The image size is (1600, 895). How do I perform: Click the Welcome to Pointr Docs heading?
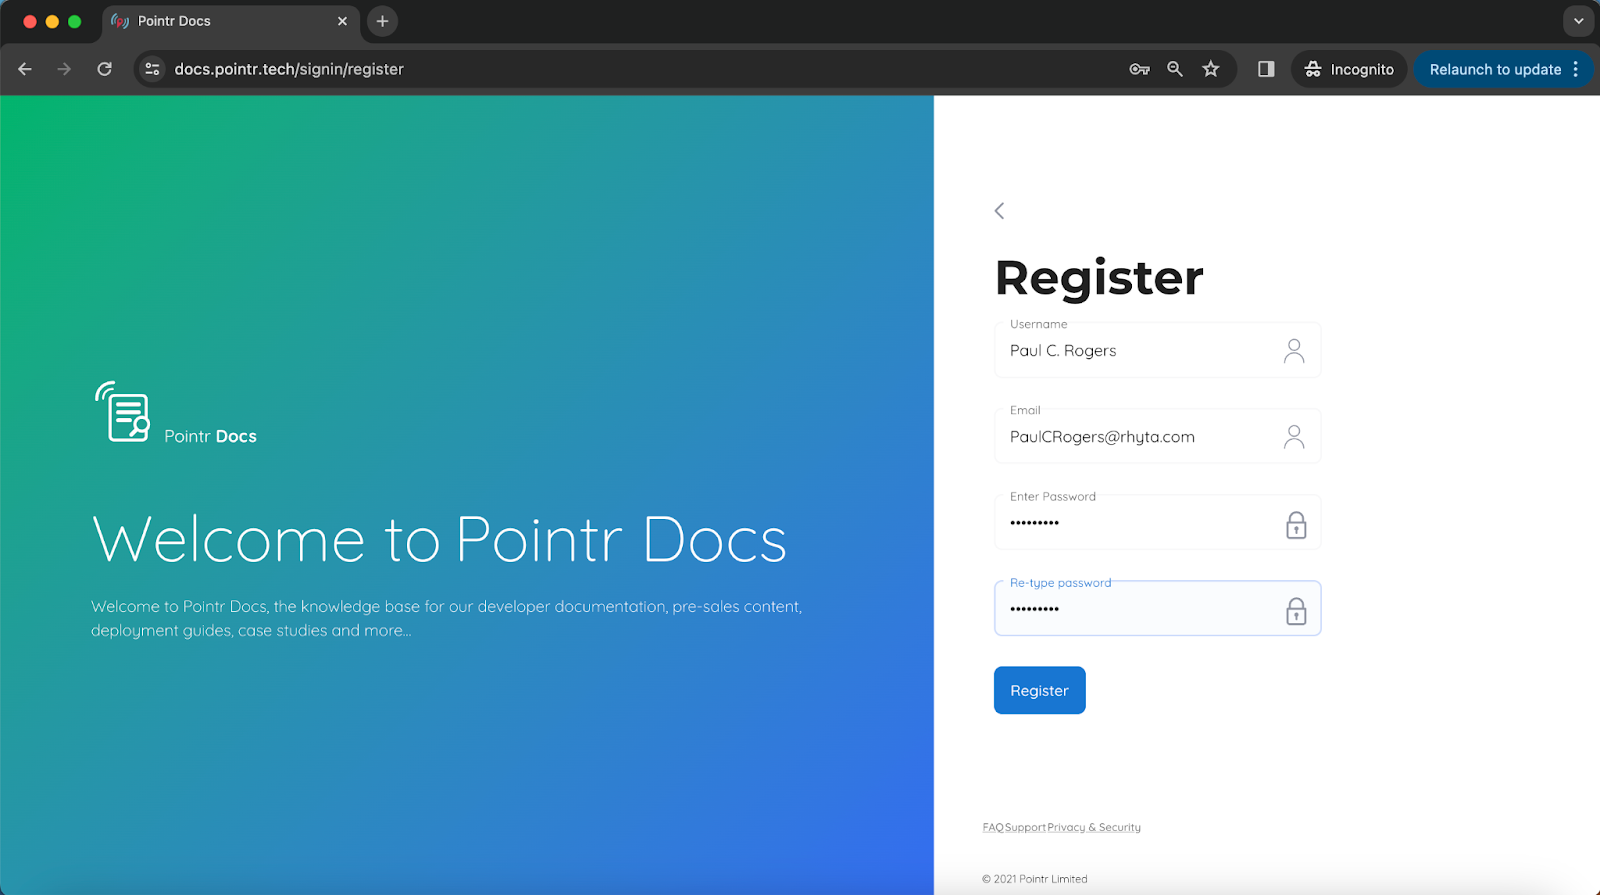439,540
